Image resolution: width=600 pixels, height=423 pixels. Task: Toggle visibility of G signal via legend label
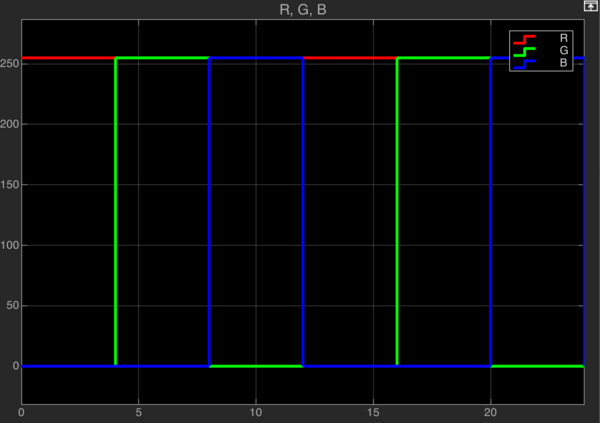click(565, 50)
